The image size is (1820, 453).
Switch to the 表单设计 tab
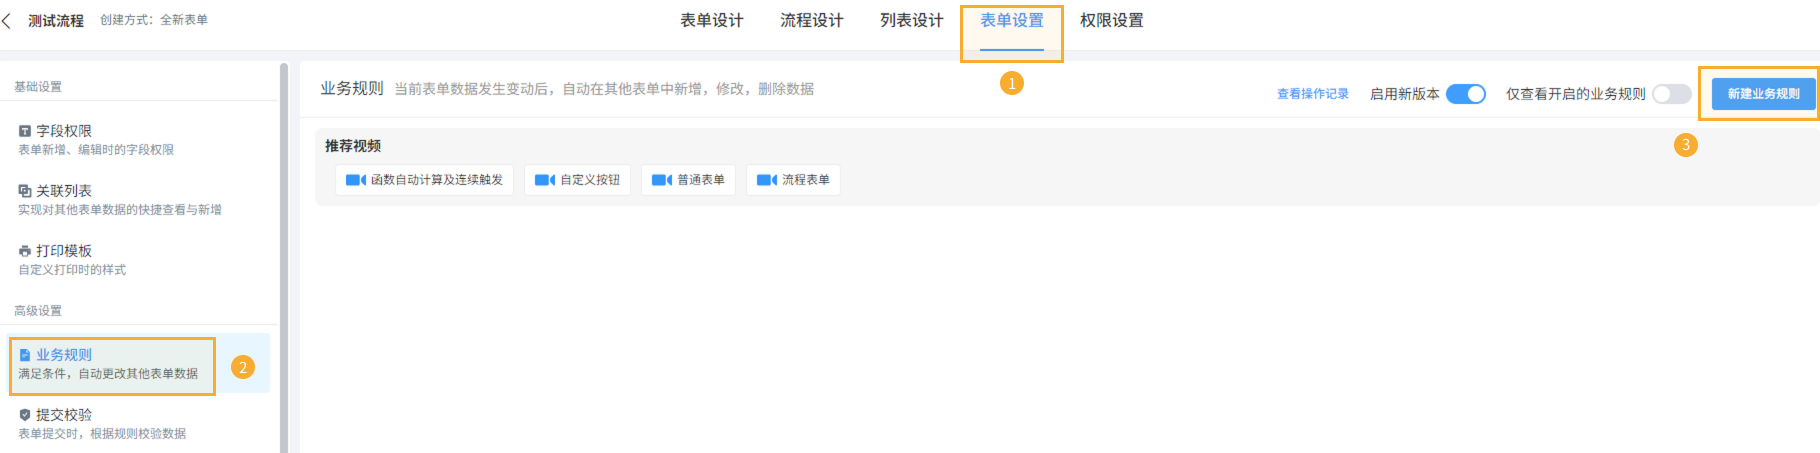(712, 21)
